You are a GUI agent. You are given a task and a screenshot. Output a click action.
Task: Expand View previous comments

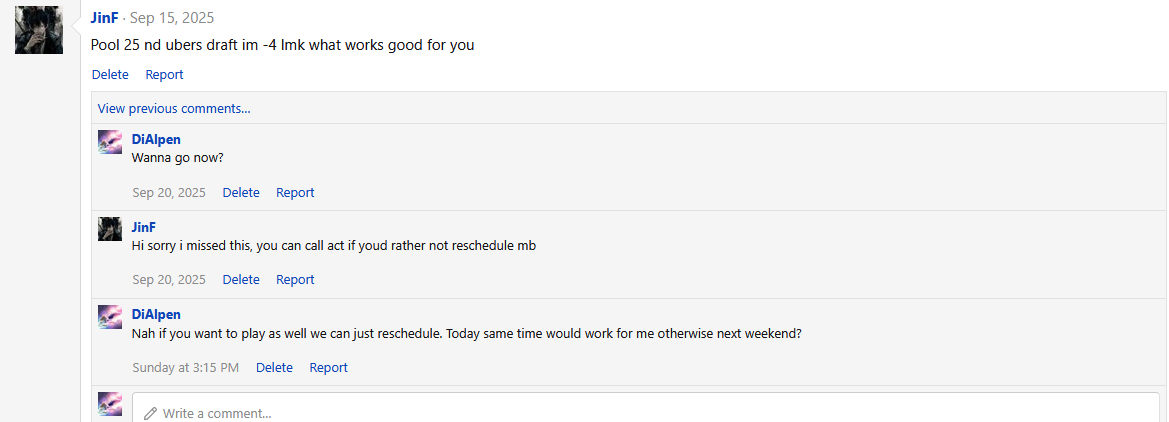[x=174, y=108]
